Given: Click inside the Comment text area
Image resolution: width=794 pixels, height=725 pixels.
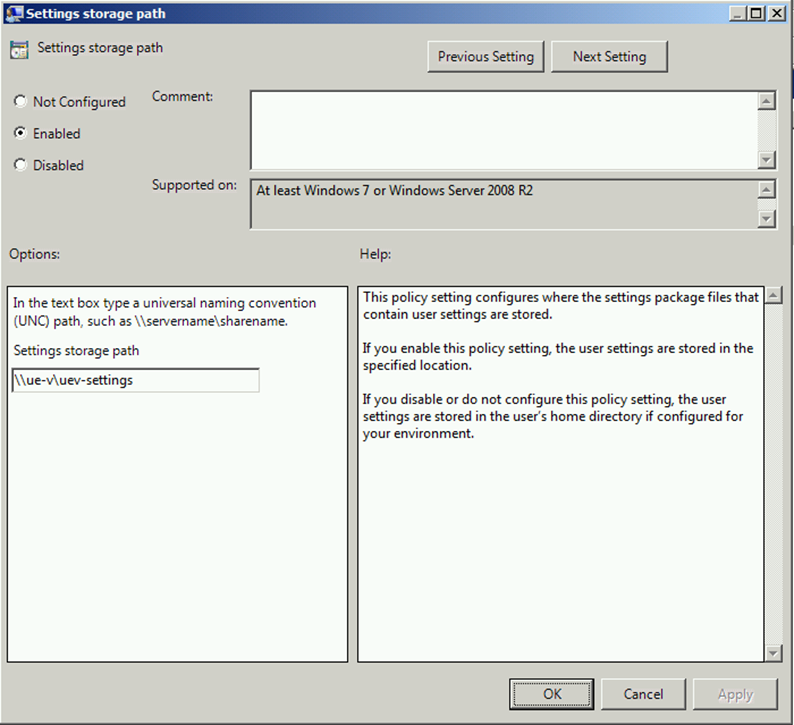Looking at the screenshot, I should 504,130.
